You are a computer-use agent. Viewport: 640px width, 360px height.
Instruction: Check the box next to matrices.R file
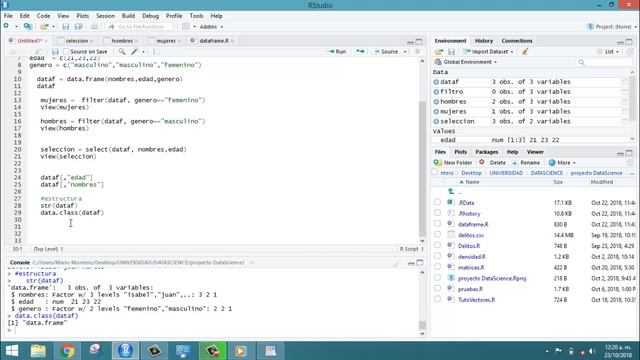click(x=437, y=267)
